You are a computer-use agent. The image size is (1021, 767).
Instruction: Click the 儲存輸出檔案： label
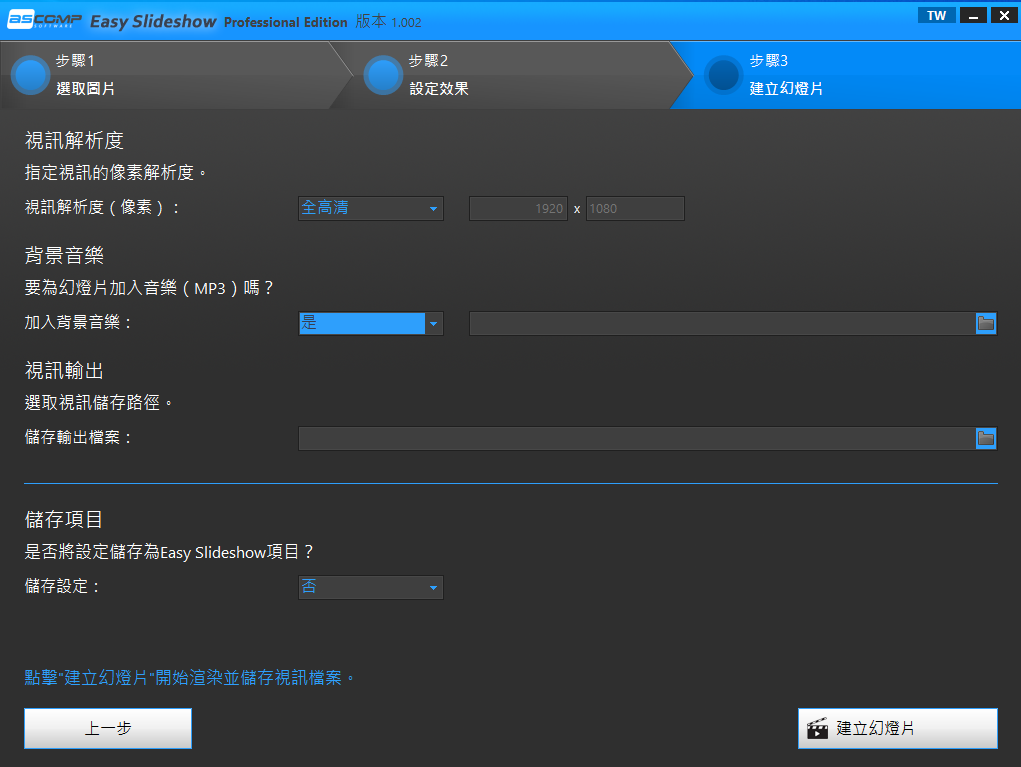pyautogui.click(x=79, y=438)
